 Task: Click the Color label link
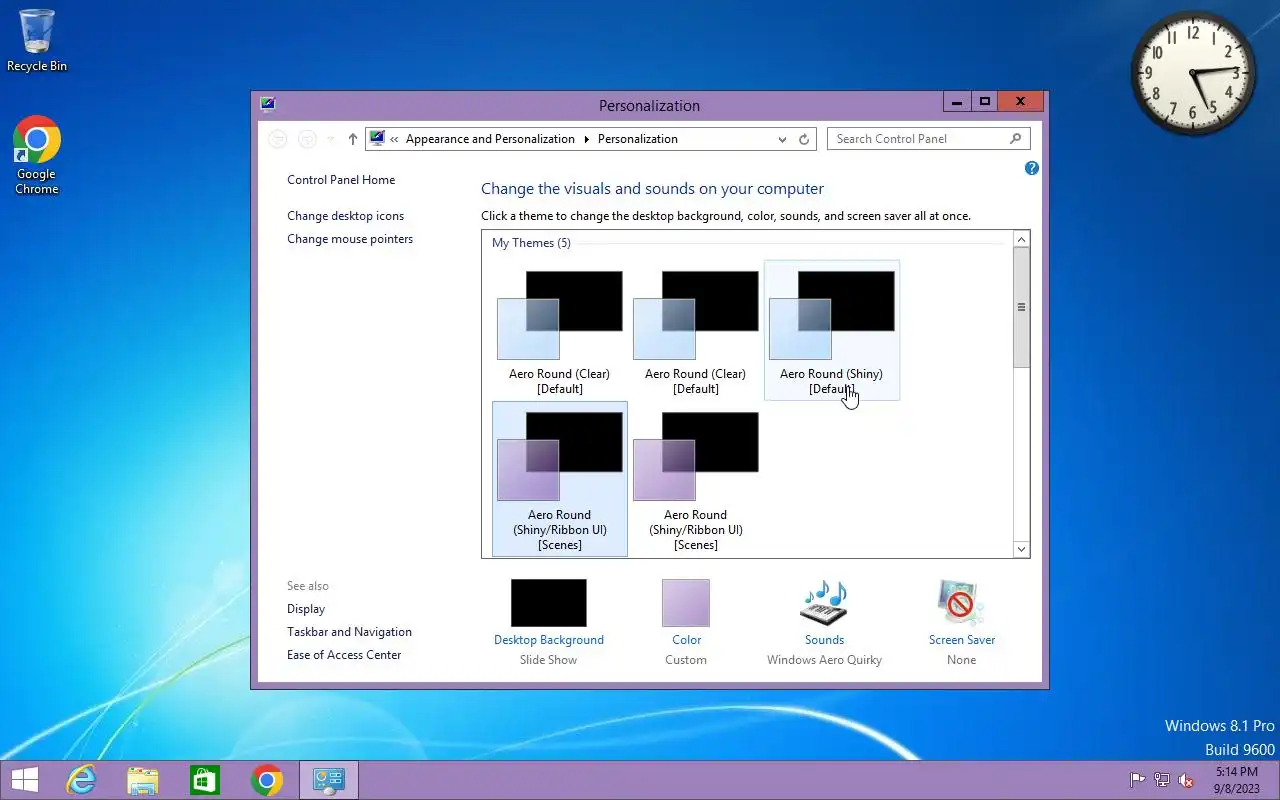[686, 640]
